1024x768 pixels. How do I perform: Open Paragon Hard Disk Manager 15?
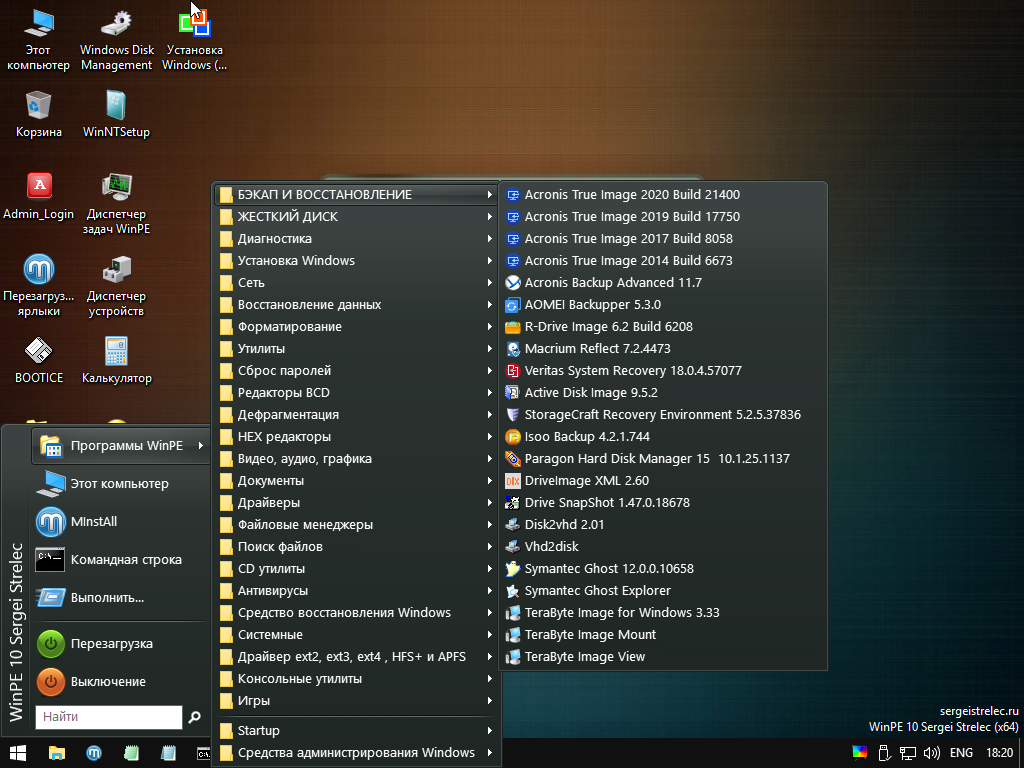tap(663, 458)
